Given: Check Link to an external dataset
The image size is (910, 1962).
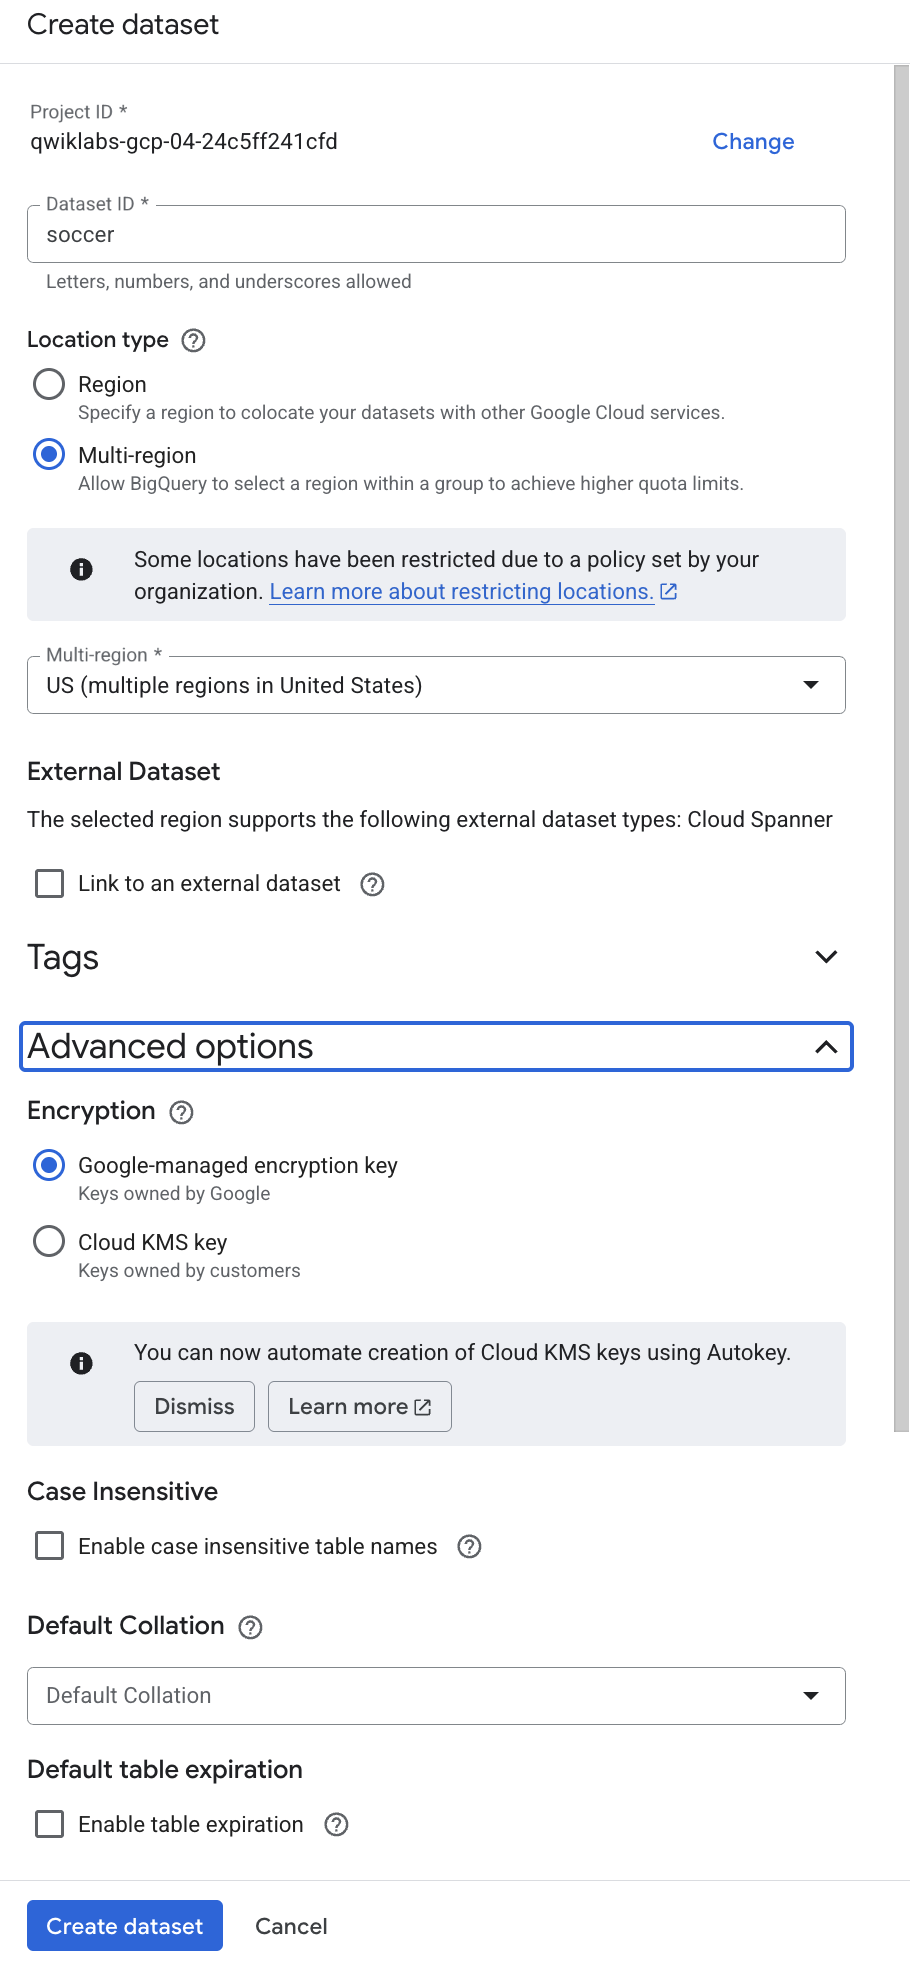Looking at the screenshot, I should pyautogui.click(x=49, y=884).
